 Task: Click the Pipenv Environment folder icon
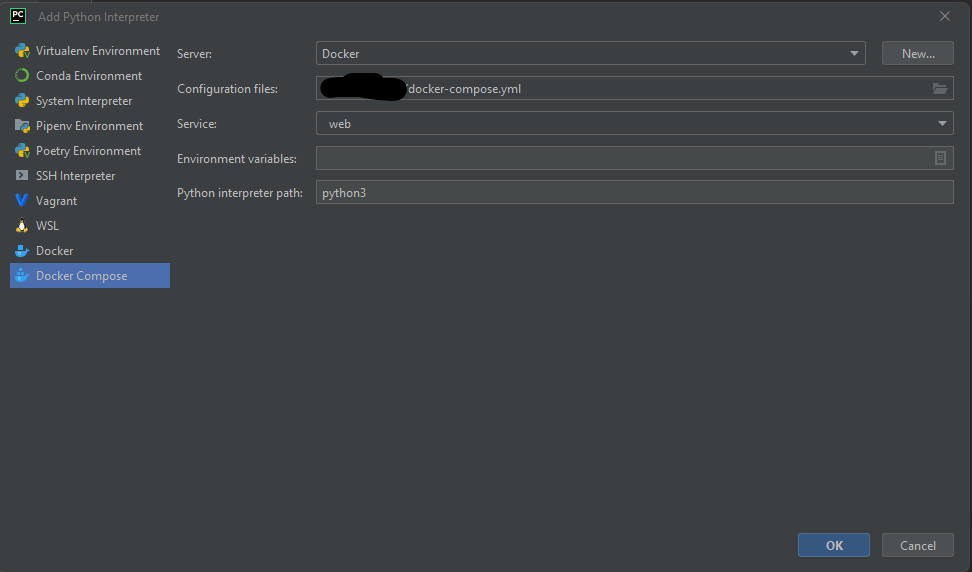tap(22, 126)
